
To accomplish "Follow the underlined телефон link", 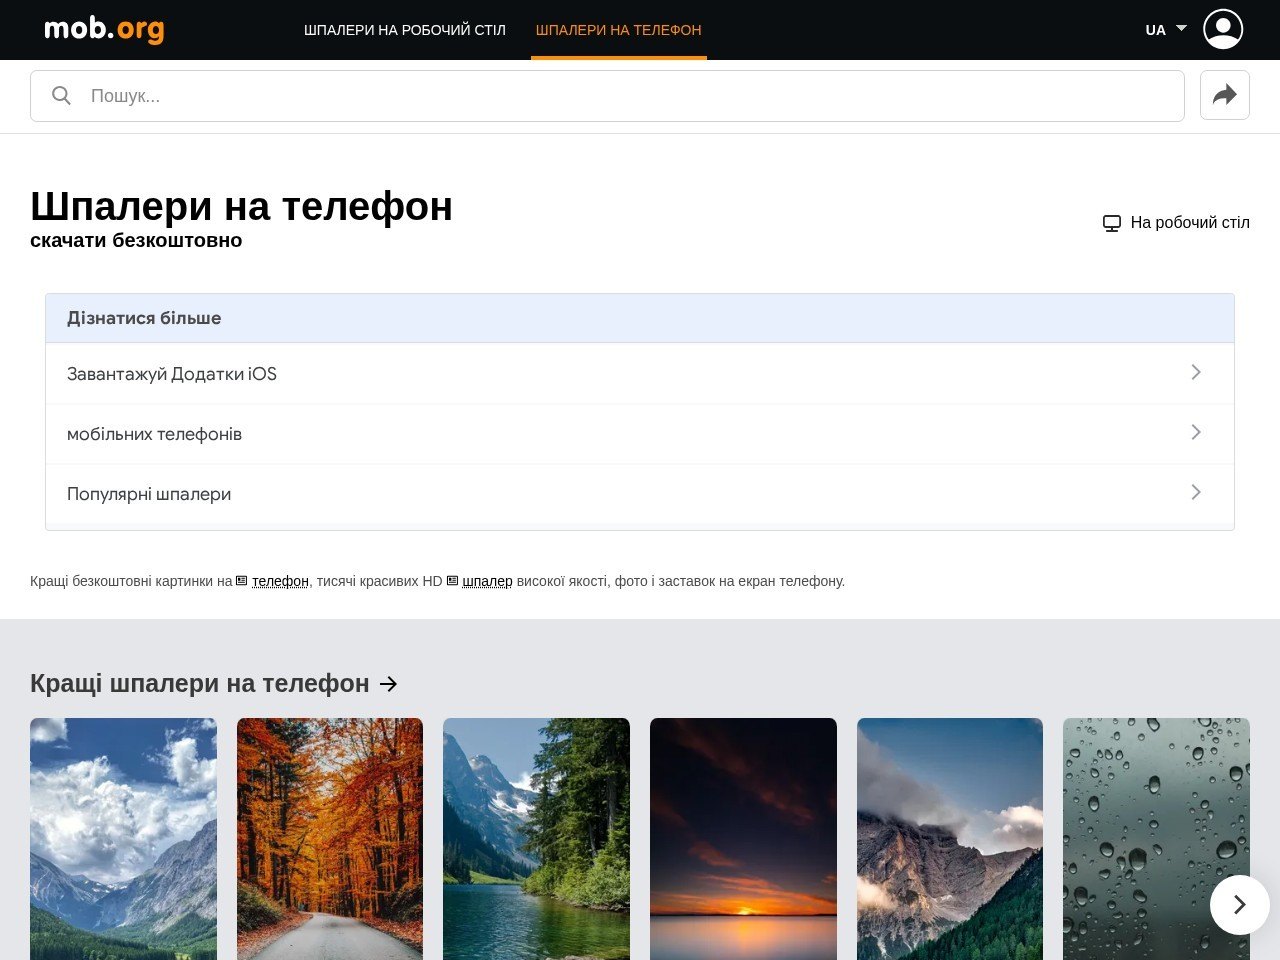I will click(280, 581).
